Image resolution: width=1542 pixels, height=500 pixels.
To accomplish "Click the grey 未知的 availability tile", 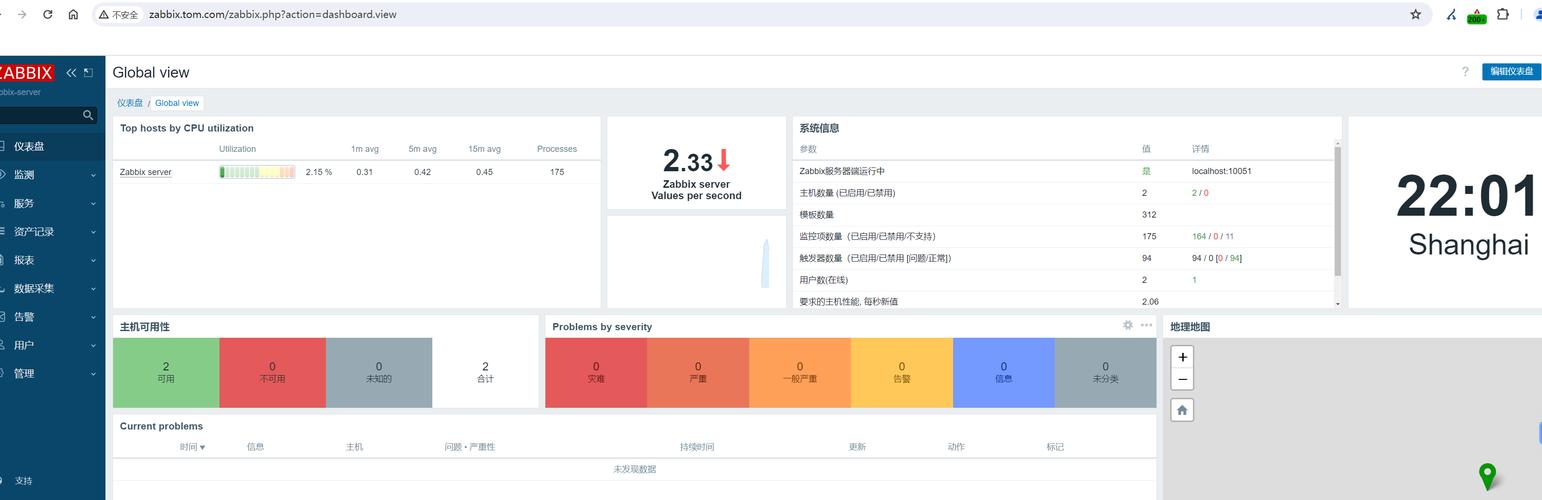I will click(x=379, y=373).
